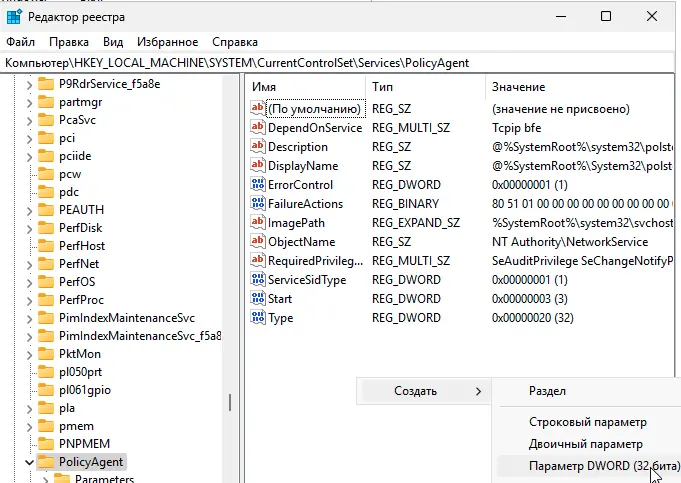Sort values by the Имя column header
This screenshot has width=681, height=483.
point(300,87)
